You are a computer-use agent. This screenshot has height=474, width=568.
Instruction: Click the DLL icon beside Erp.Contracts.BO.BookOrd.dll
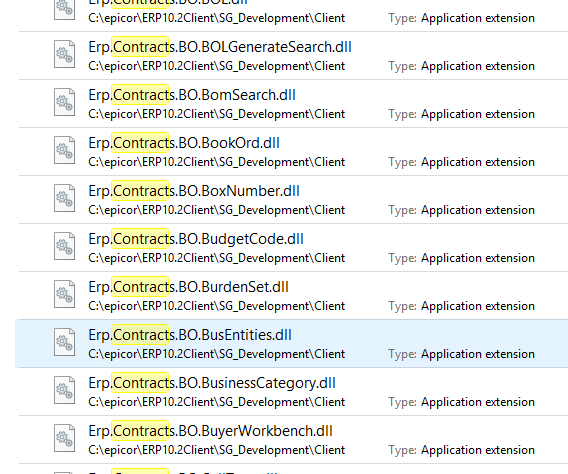pos(64,150)
